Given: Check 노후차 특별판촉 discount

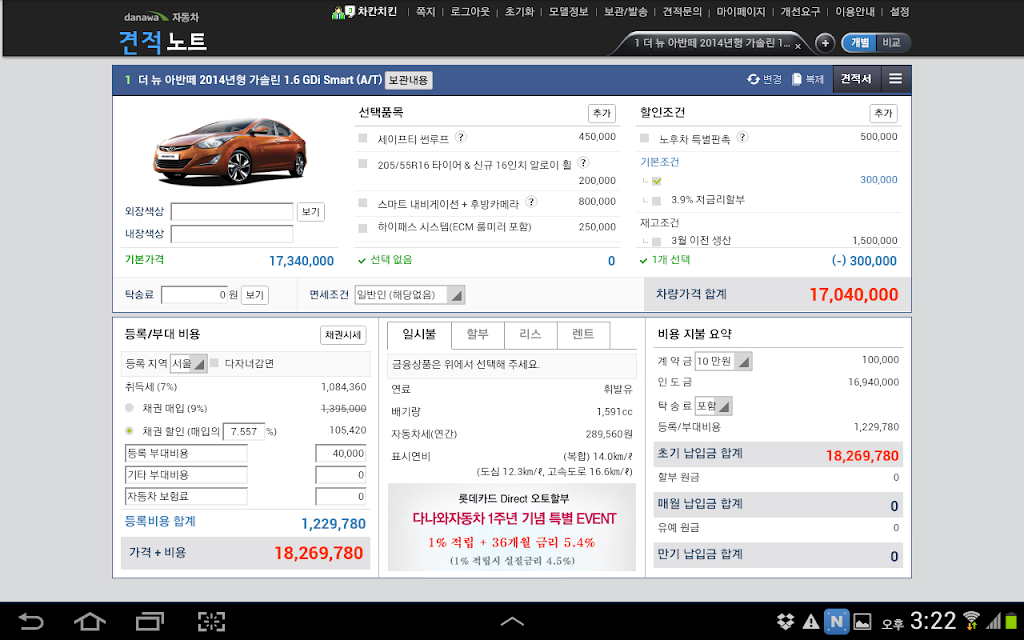Looking at the screenshot, I should pos(645,138).
